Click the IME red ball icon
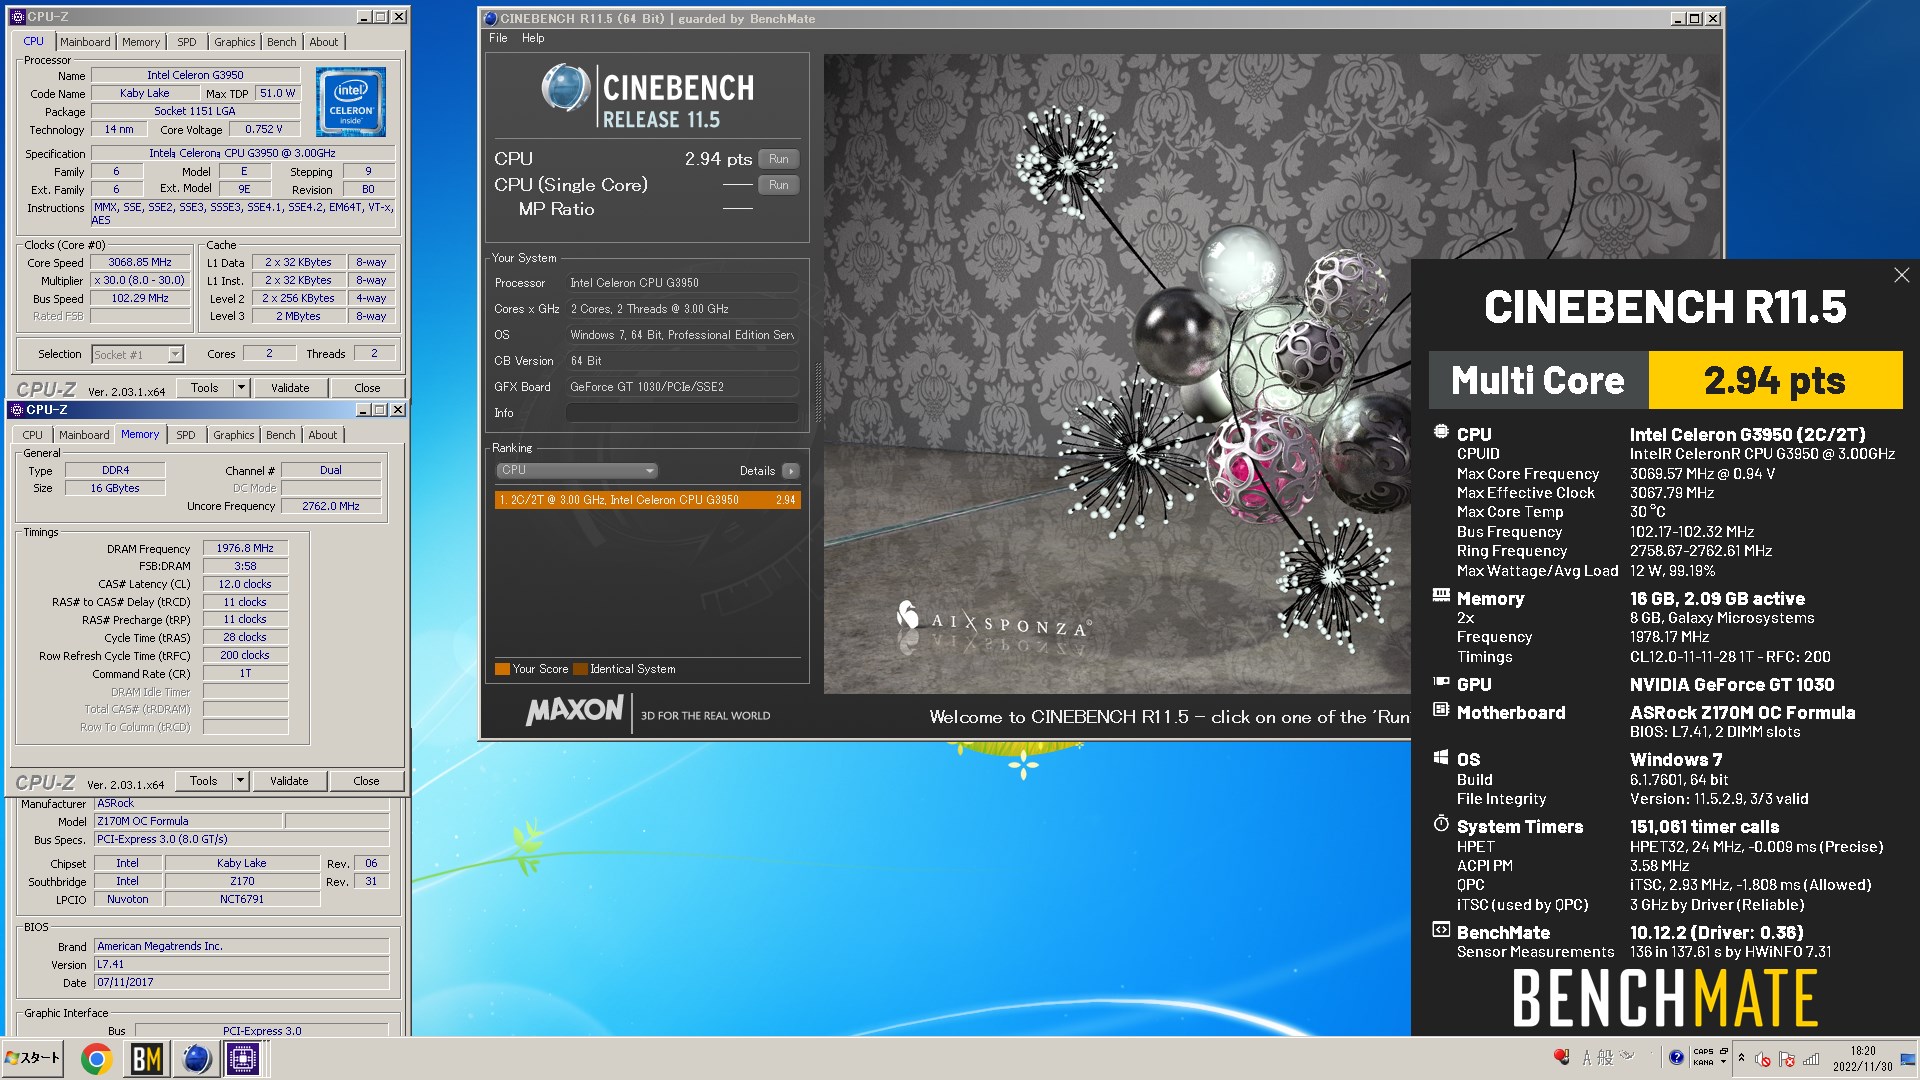 (1562, 1056)
